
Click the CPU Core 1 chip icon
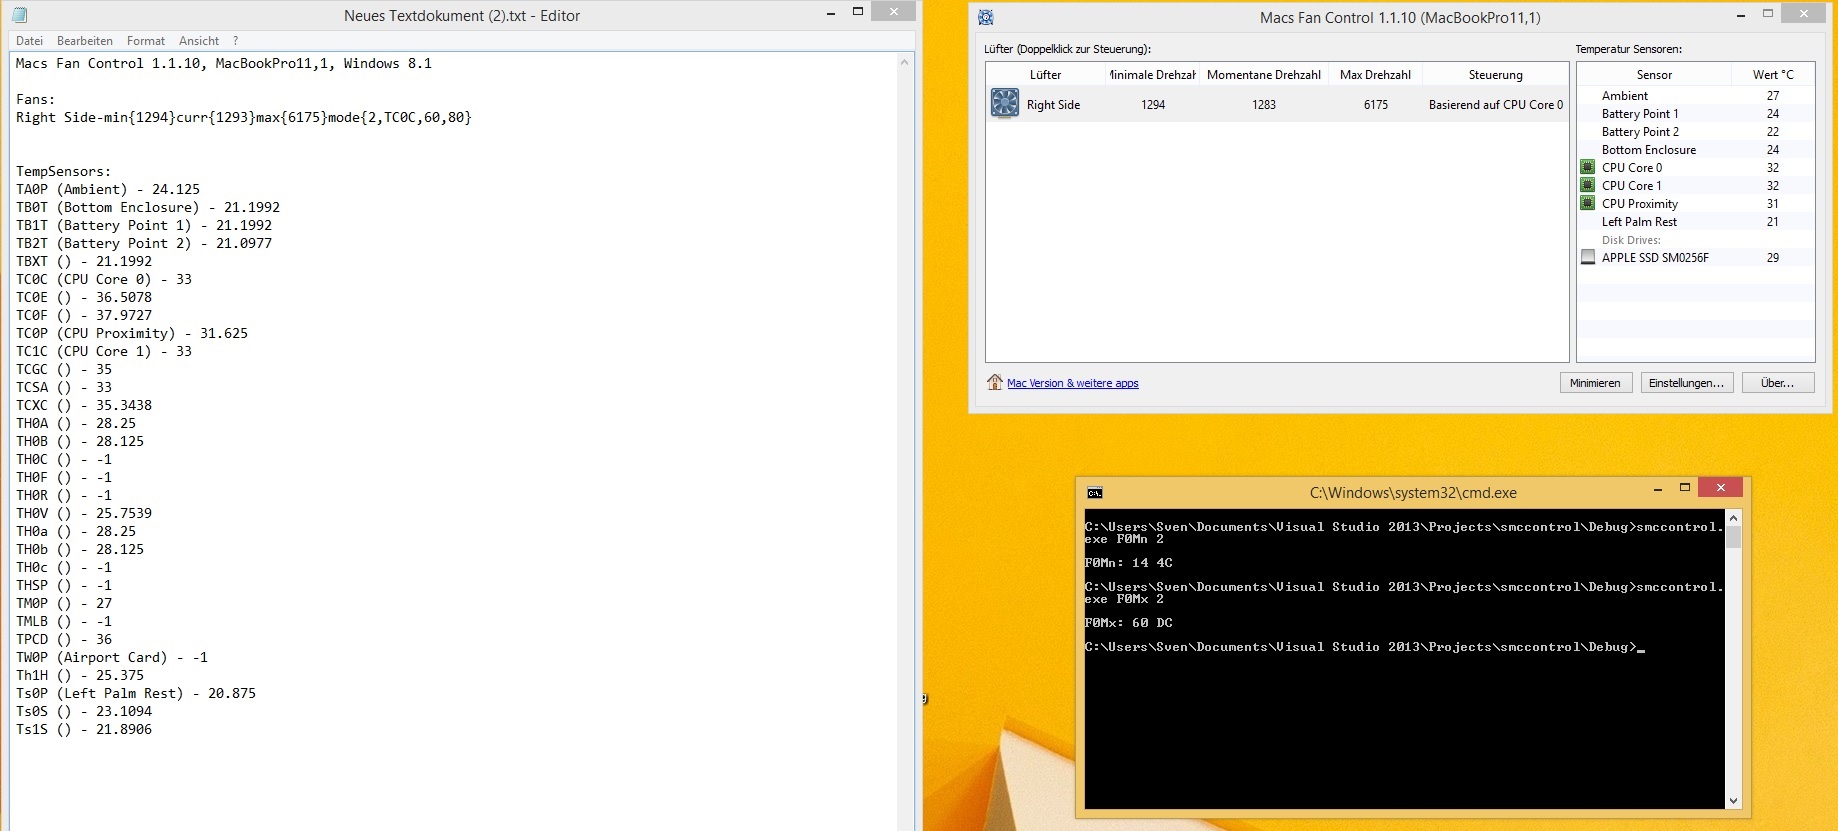point(1587,185)
